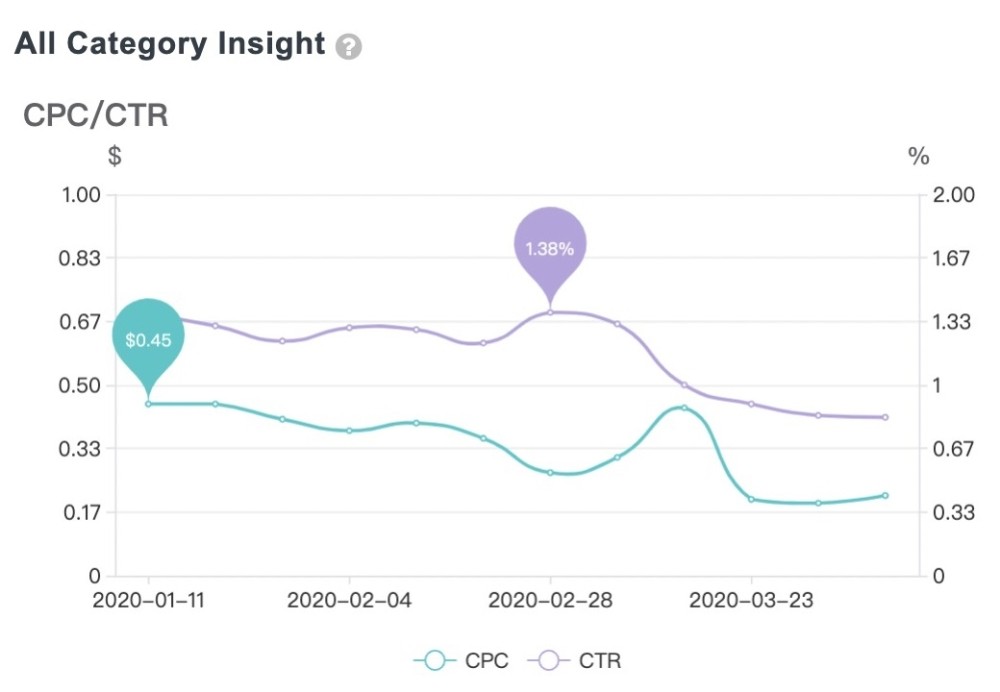
Task: Select CTR data point at 2020-02-28
Action: coord(550,313)
